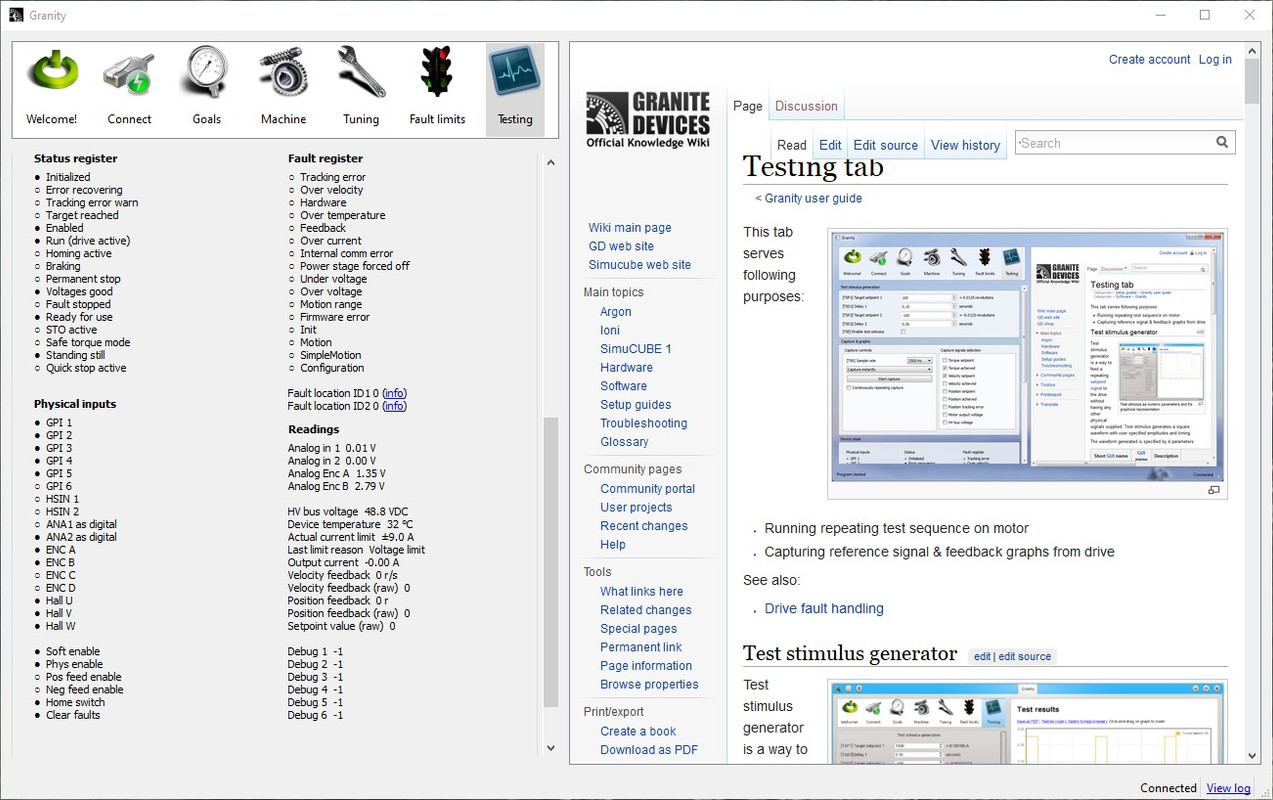1273x800 pixels.
Task: Open the Related changes link
Action: 646,610
